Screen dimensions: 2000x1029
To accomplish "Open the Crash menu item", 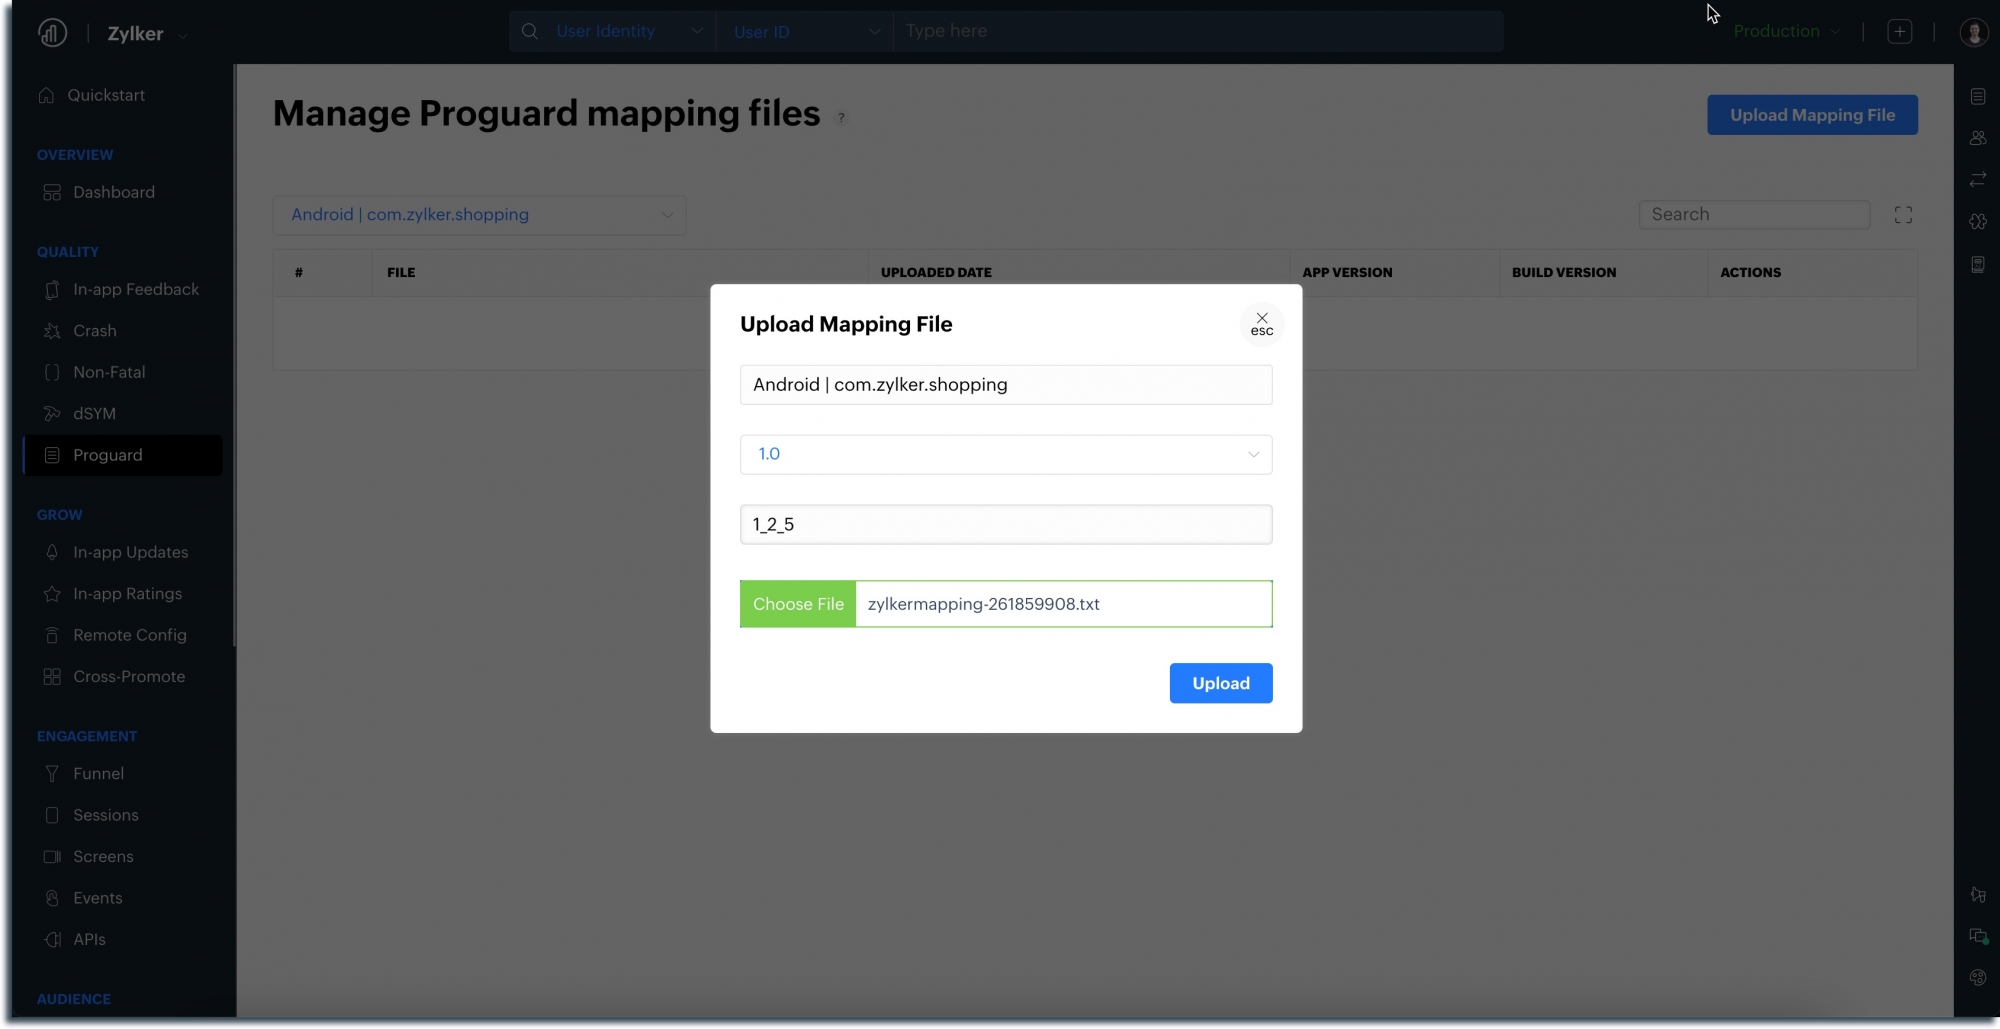I will [x=95, y=331].
